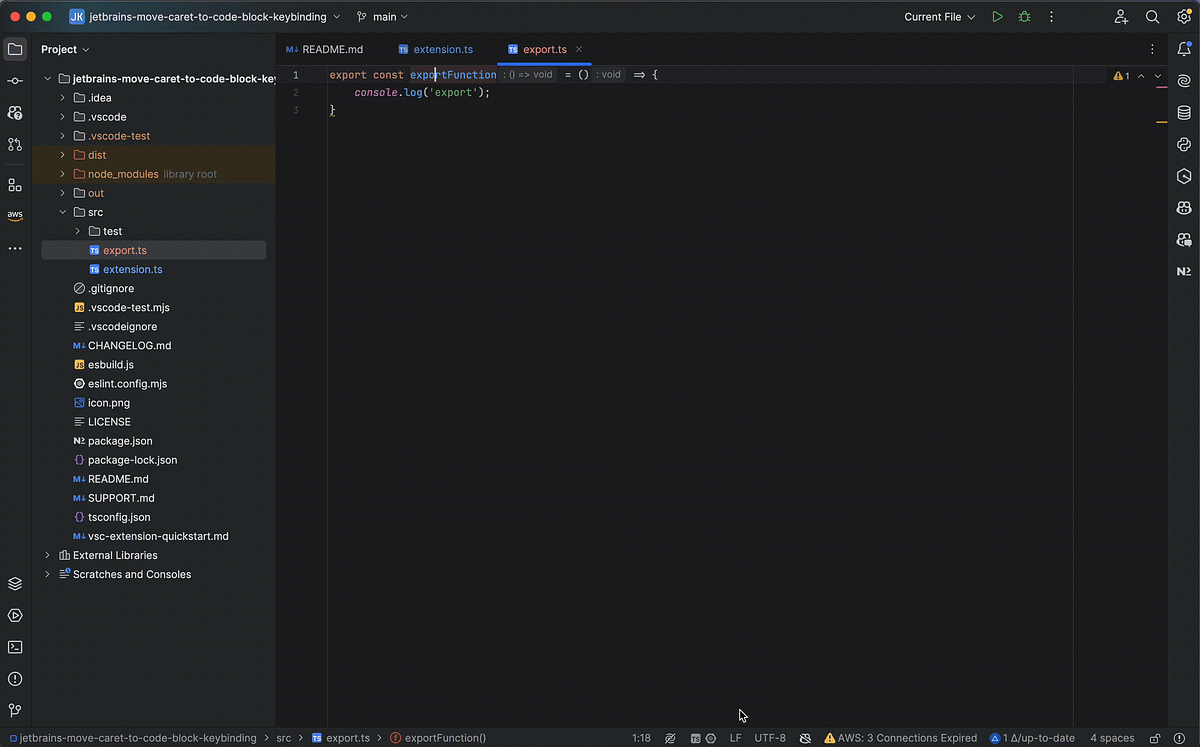The image size is (1200, 747).
Task: Switch to the extension.ts tab
Action: click(x=442, y=48)
